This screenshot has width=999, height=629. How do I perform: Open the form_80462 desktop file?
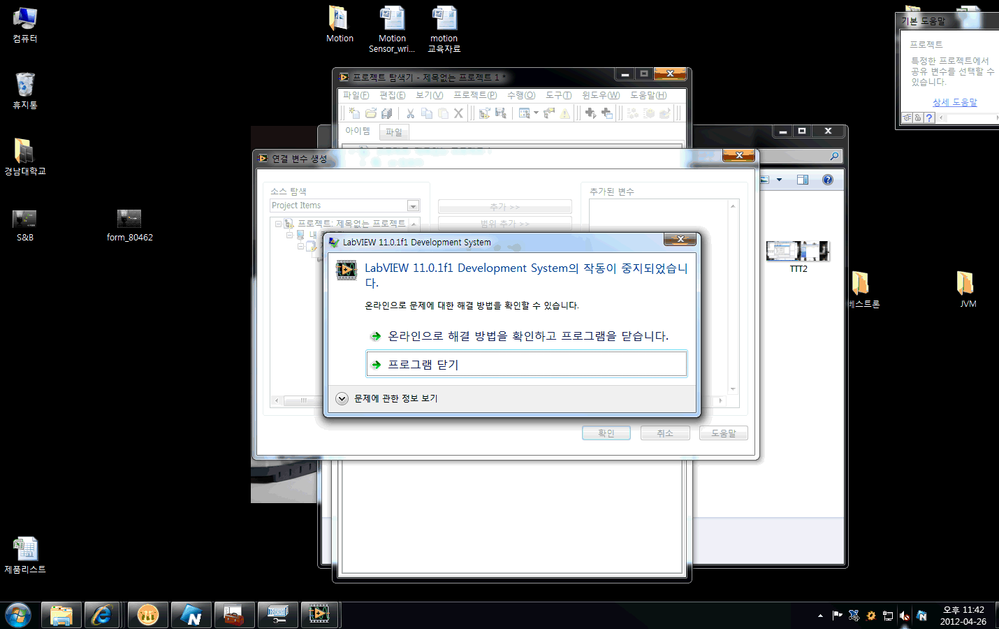[x=129, y=225]
